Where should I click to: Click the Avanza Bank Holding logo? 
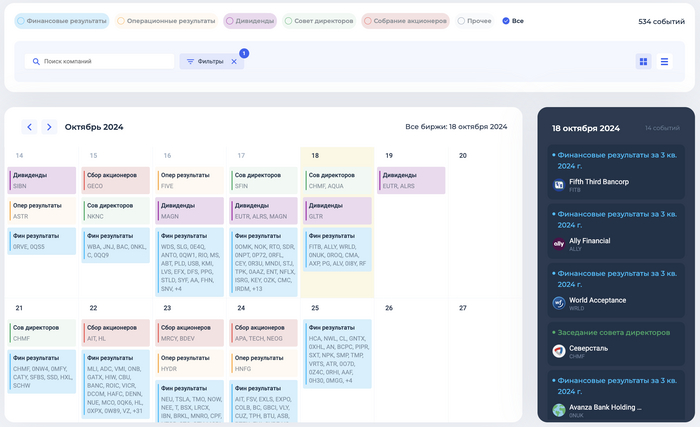point(559,409)
